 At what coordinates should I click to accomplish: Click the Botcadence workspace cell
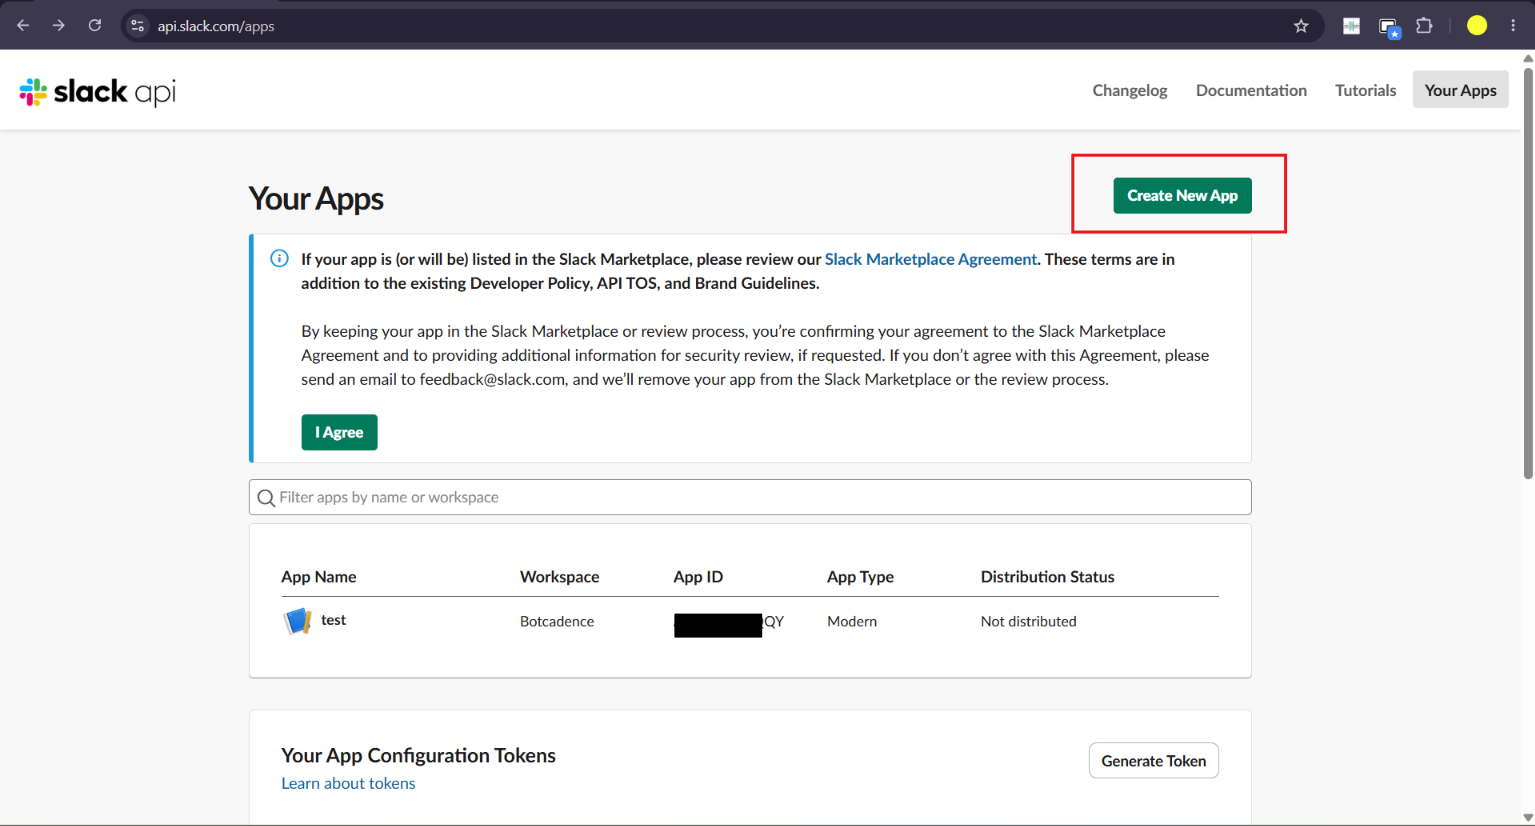(x=557, y=621)
